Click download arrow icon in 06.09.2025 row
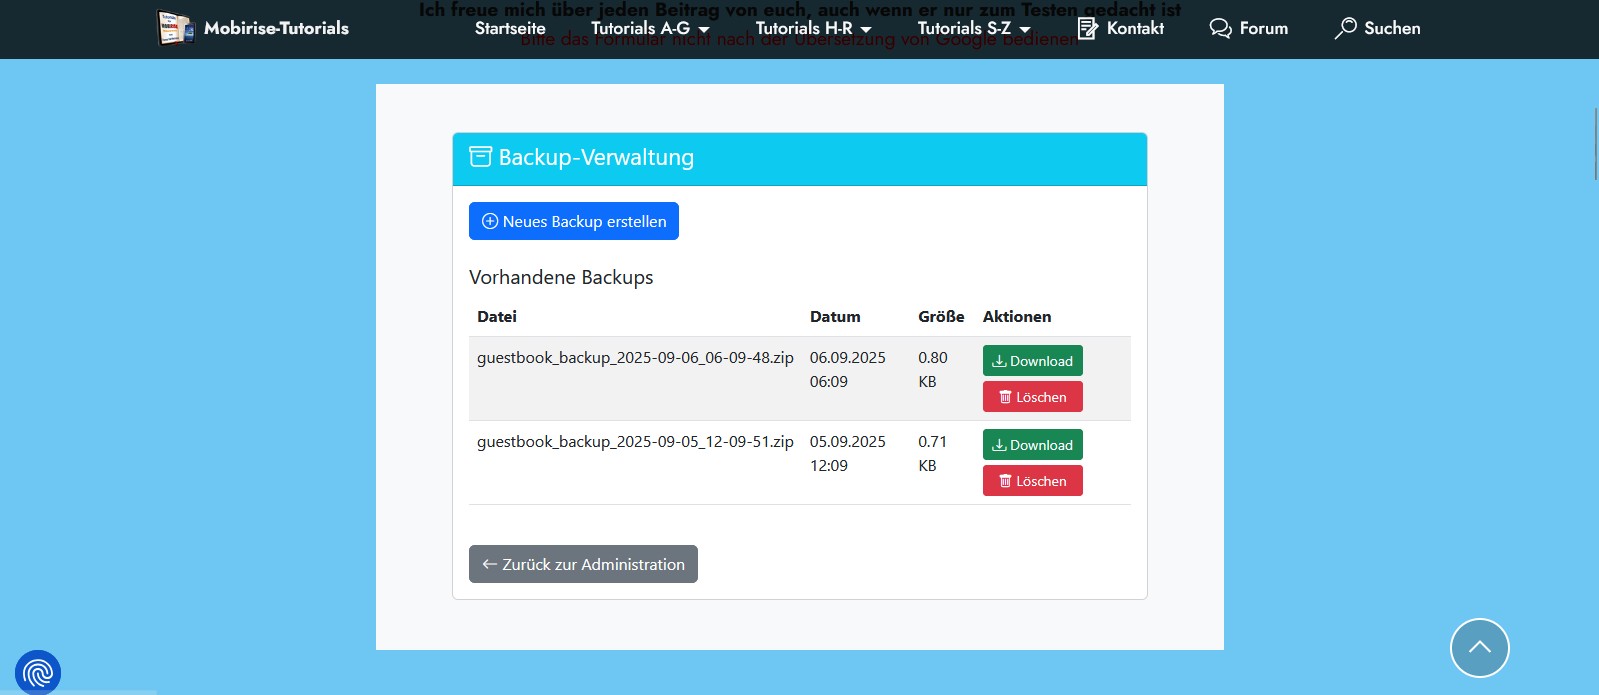1599x695 pixels. pyautogui.click(x=999, y=361)
